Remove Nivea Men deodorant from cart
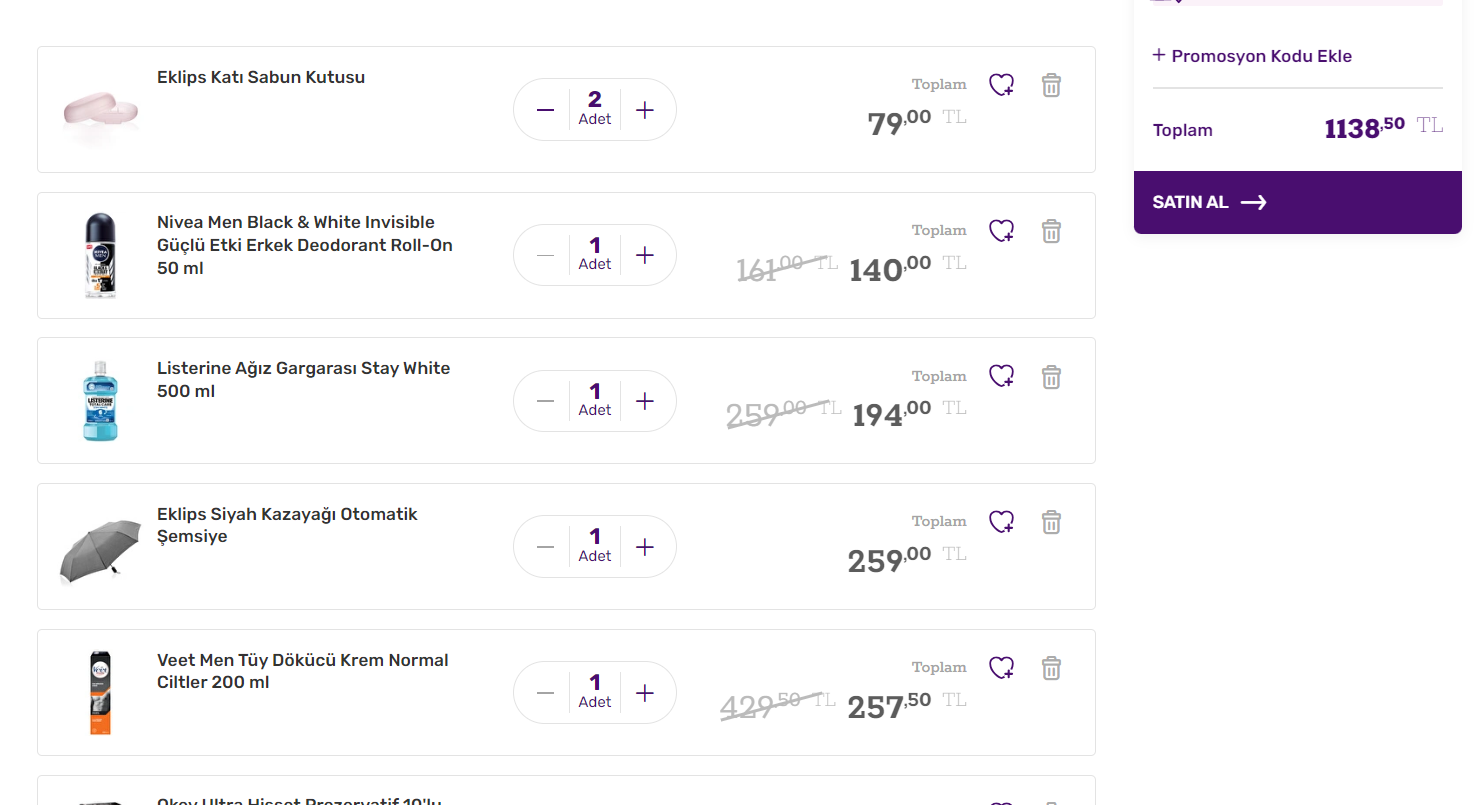Viewport: 1476px width, 805px height. (1051, 231)
